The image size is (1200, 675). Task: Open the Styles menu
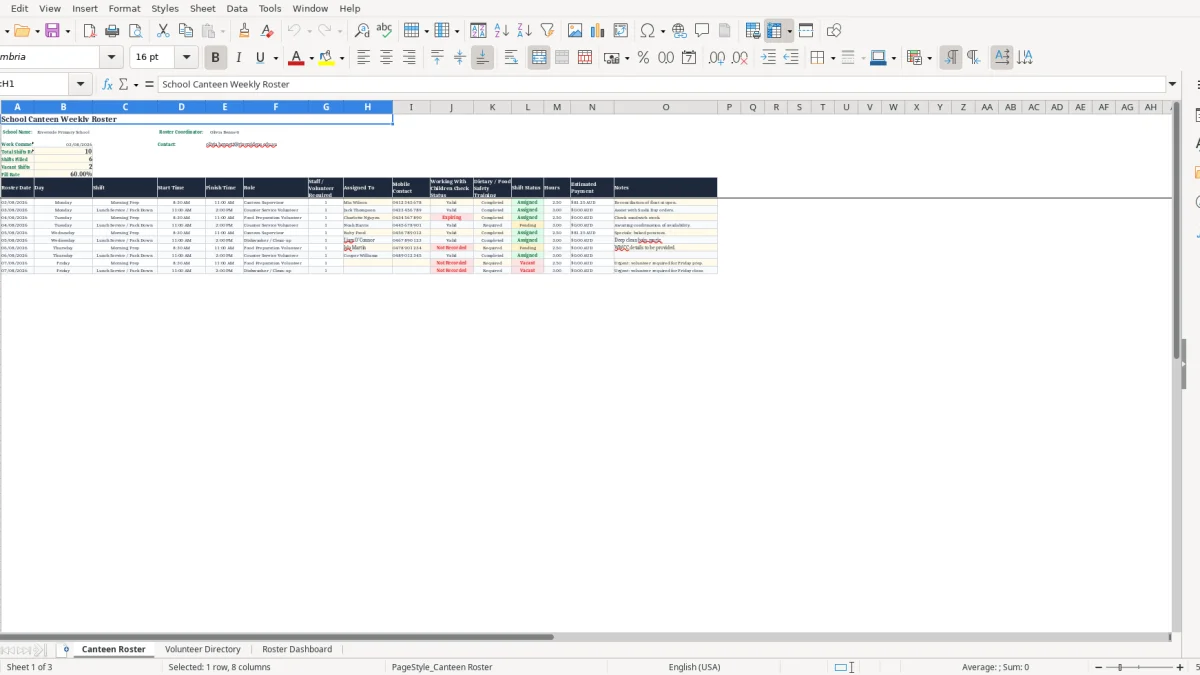click(x=165, y=8)
